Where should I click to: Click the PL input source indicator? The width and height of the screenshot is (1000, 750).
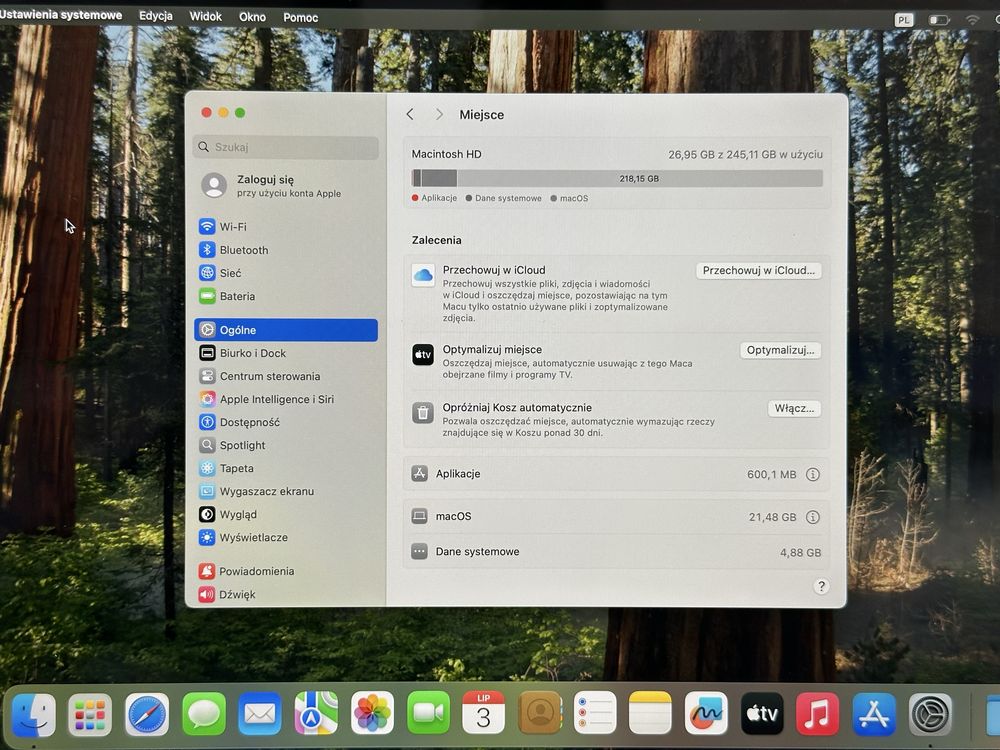904,20
